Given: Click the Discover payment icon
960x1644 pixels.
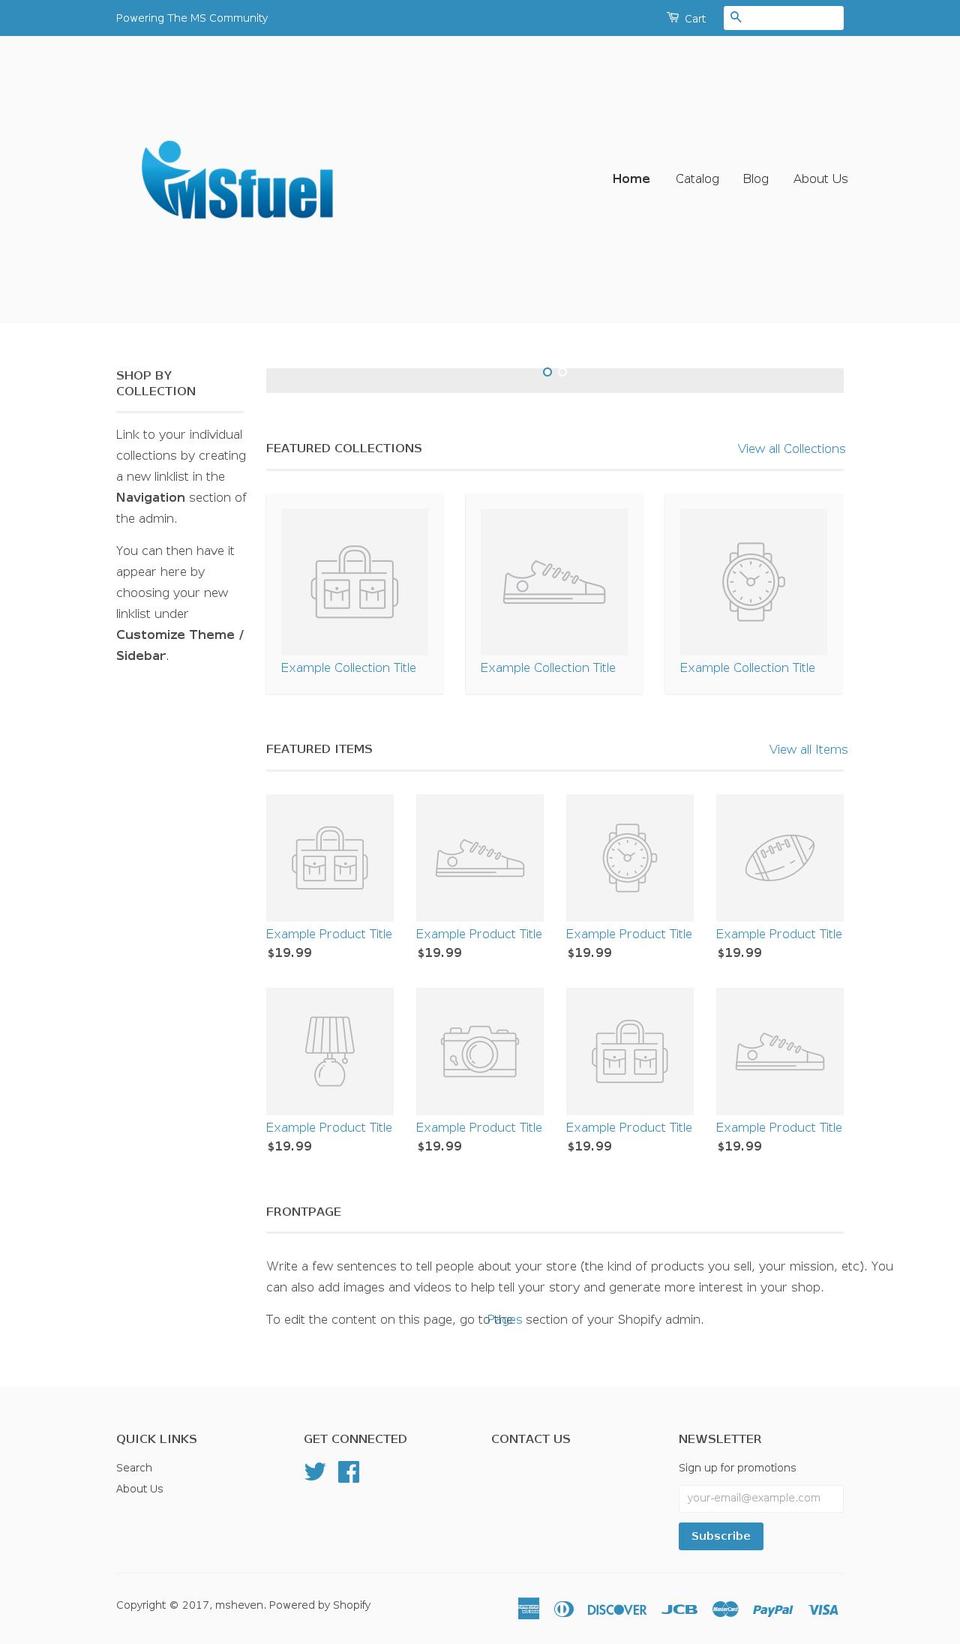Looking at the screenshot, I should (617, 1609).
